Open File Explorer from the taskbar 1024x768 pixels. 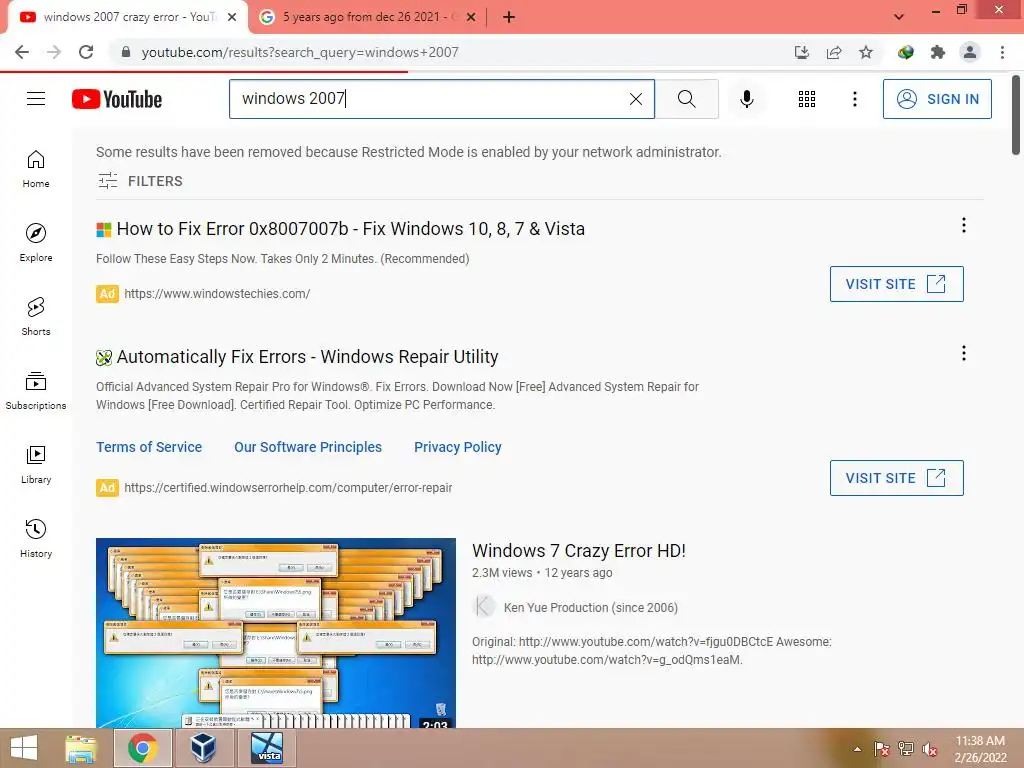pyautogui.click(x=81, y=748)
